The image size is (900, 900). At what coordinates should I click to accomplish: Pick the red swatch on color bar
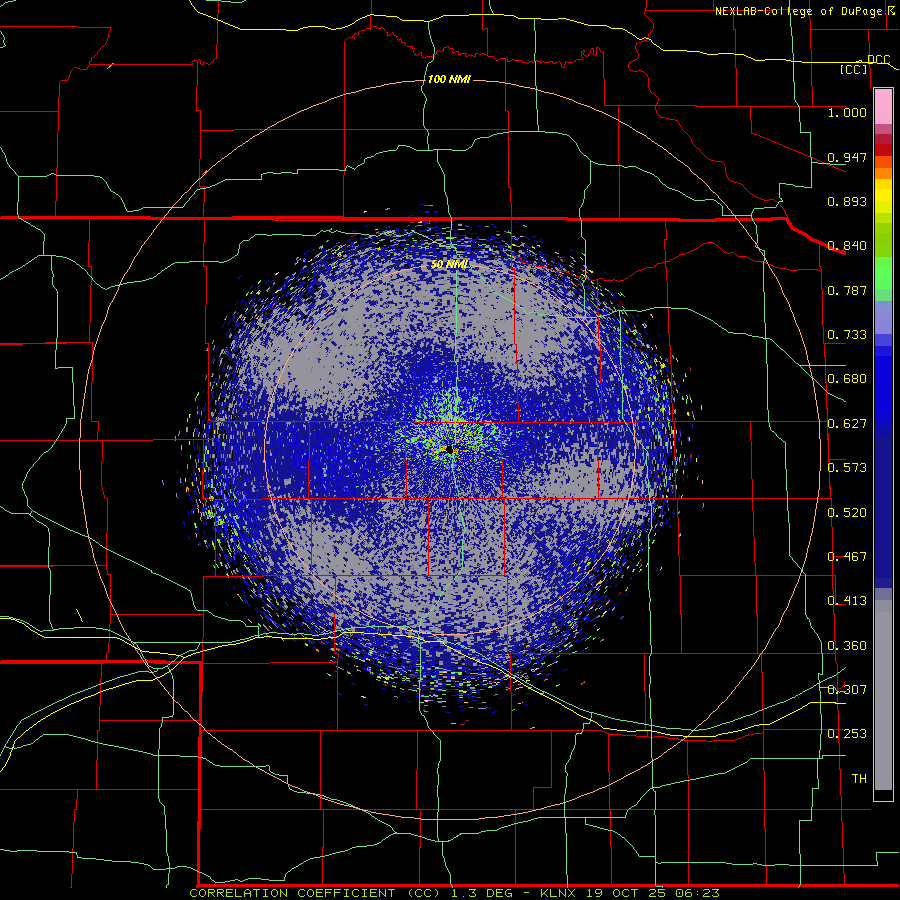pyautogui.click(x=883, y=150)
